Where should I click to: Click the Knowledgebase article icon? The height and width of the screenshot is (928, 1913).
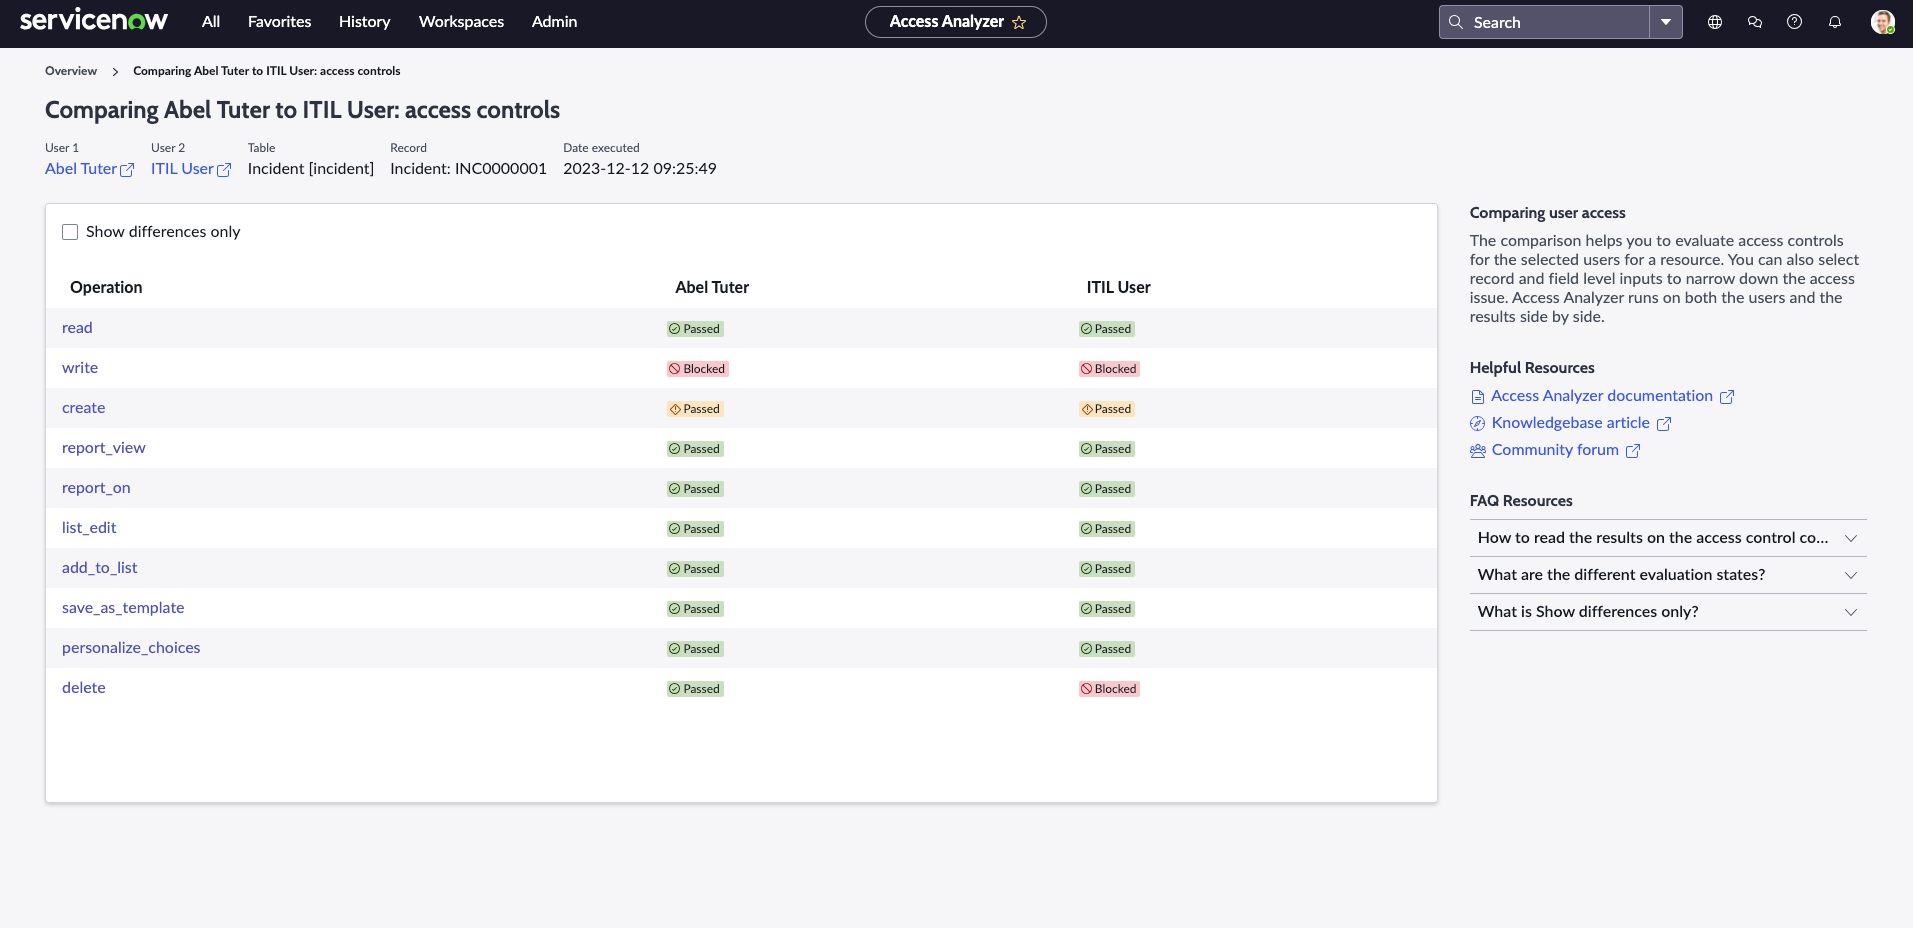click(1478, 424)
